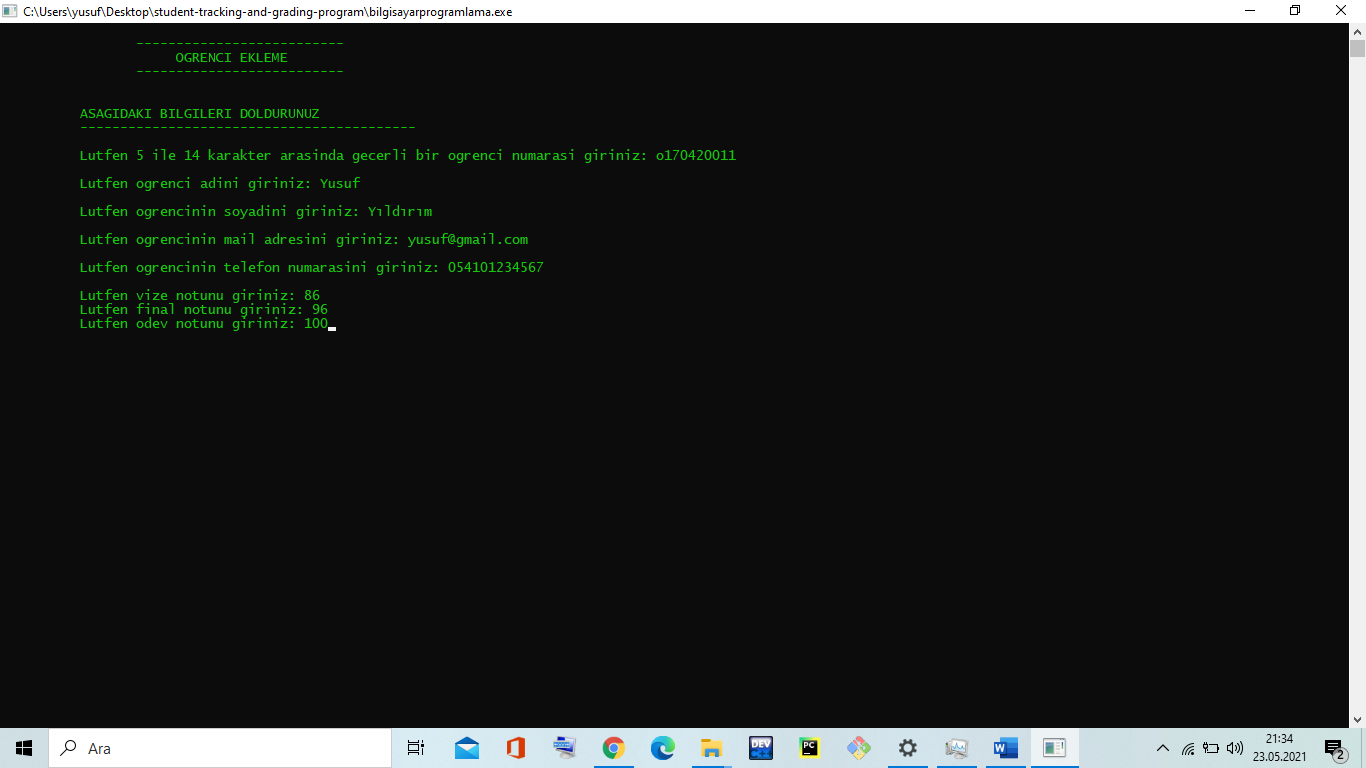Open File Explorer from the taskbar

point(712,748)
